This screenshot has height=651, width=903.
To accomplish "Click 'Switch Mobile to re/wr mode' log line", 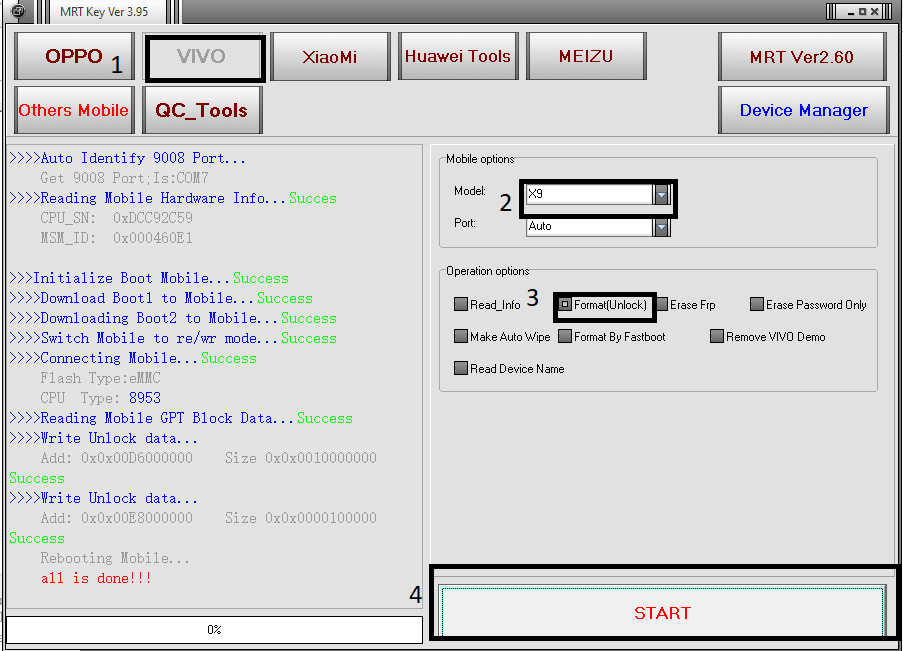I will (x=173, y=338).
